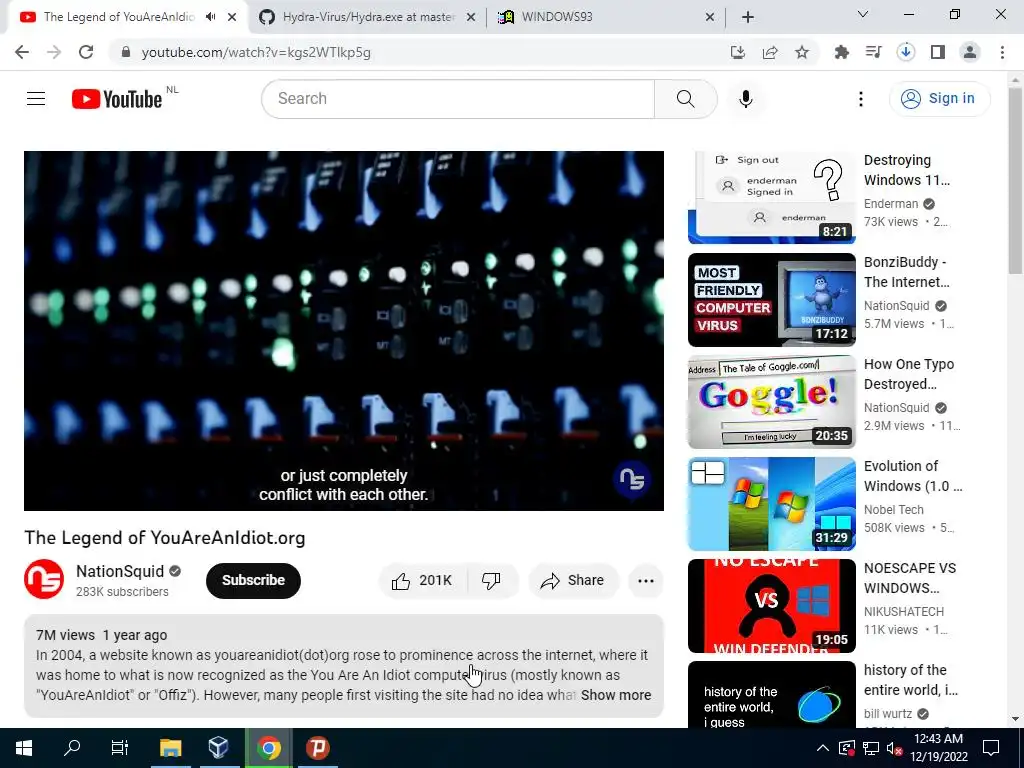
Task: Click the NationSquid watermark in the video
Action: (x=632, y=480)
